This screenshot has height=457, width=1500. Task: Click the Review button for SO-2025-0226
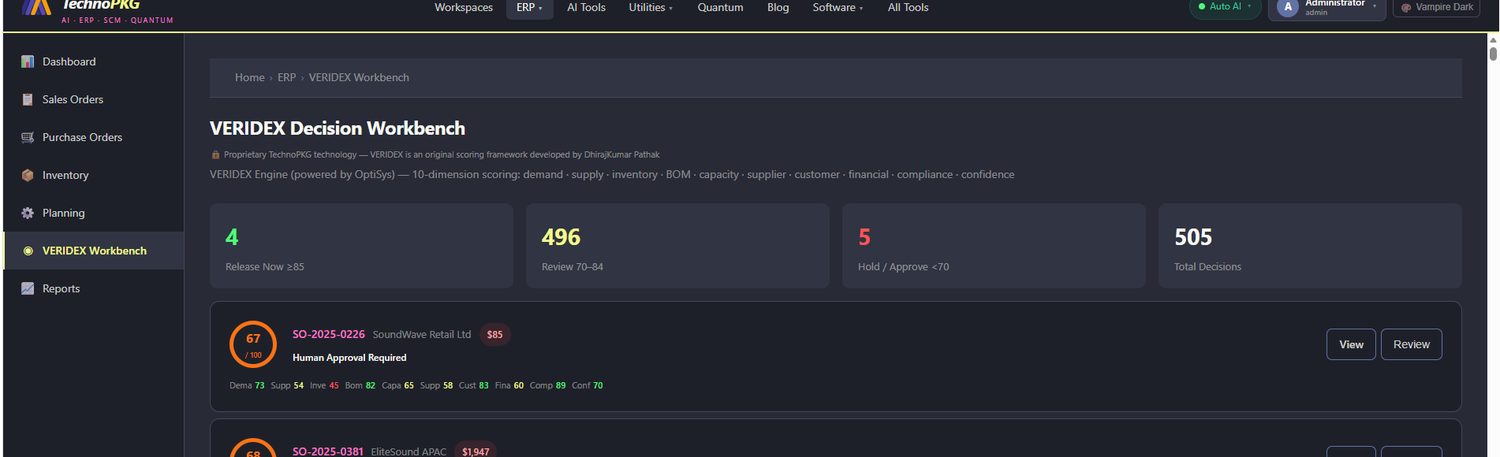click(x=1411, y=344)
